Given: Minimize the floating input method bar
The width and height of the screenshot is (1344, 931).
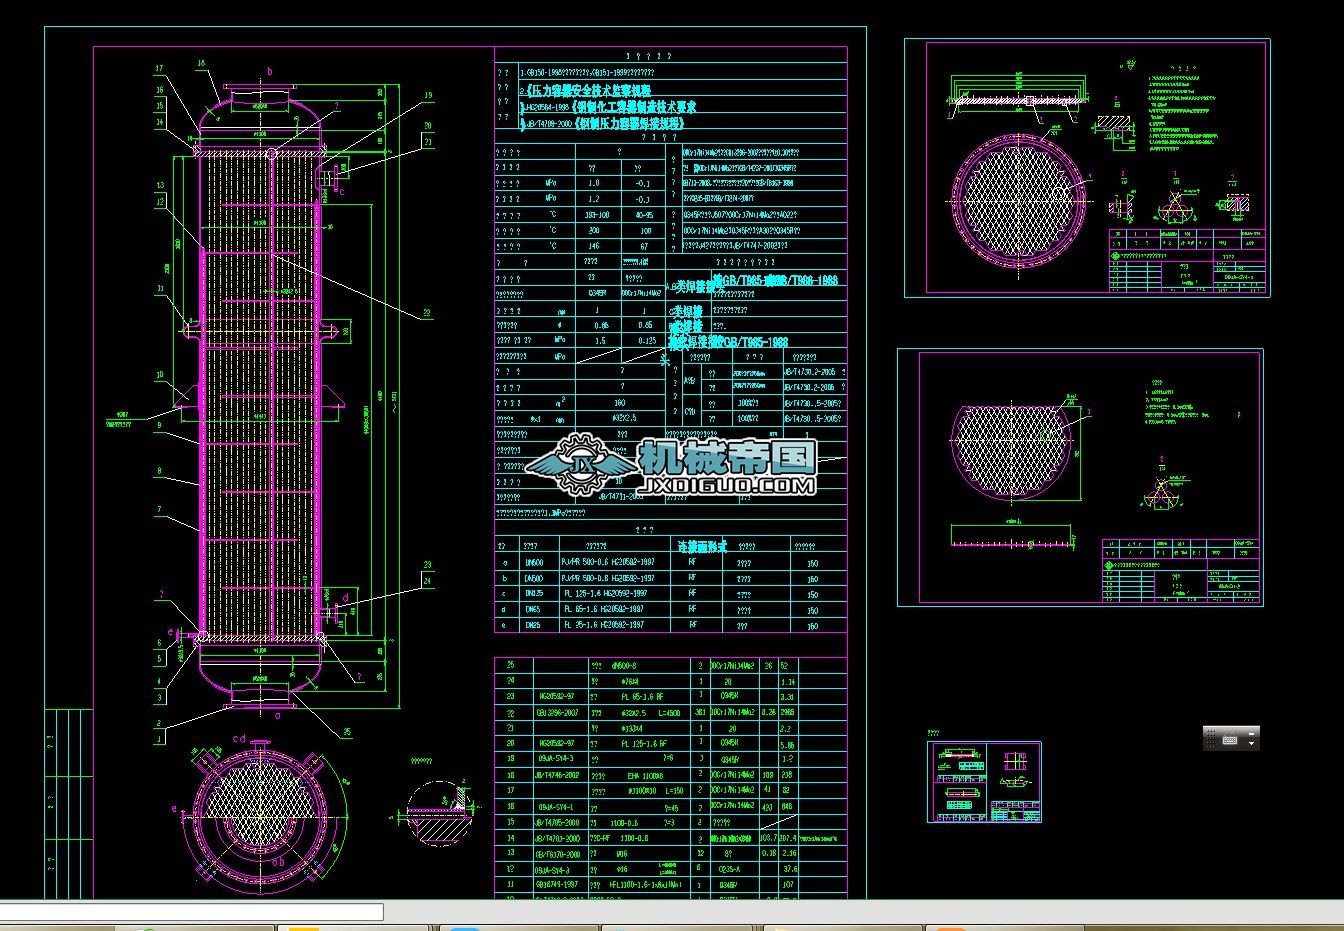Looking at the screenshot, I should (1251, 732).
